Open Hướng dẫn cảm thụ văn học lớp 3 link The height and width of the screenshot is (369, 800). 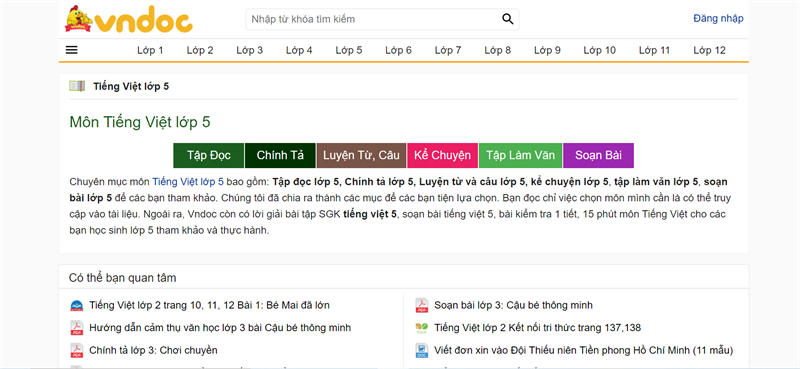[220, 328]
